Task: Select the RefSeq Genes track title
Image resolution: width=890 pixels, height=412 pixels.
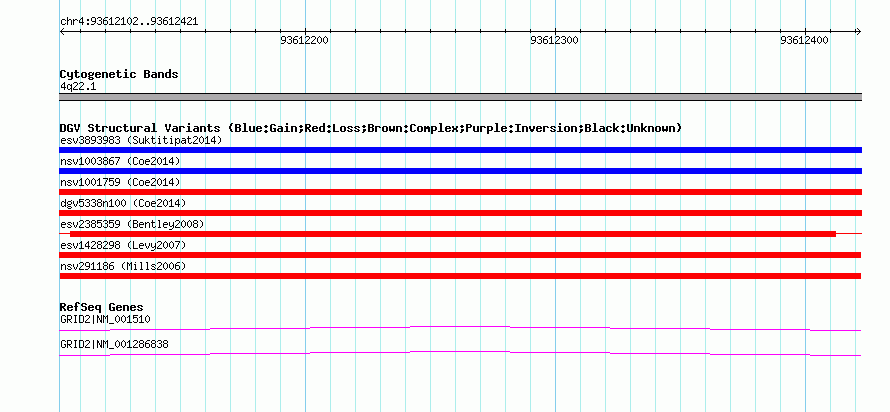Action: coord(102,307)
